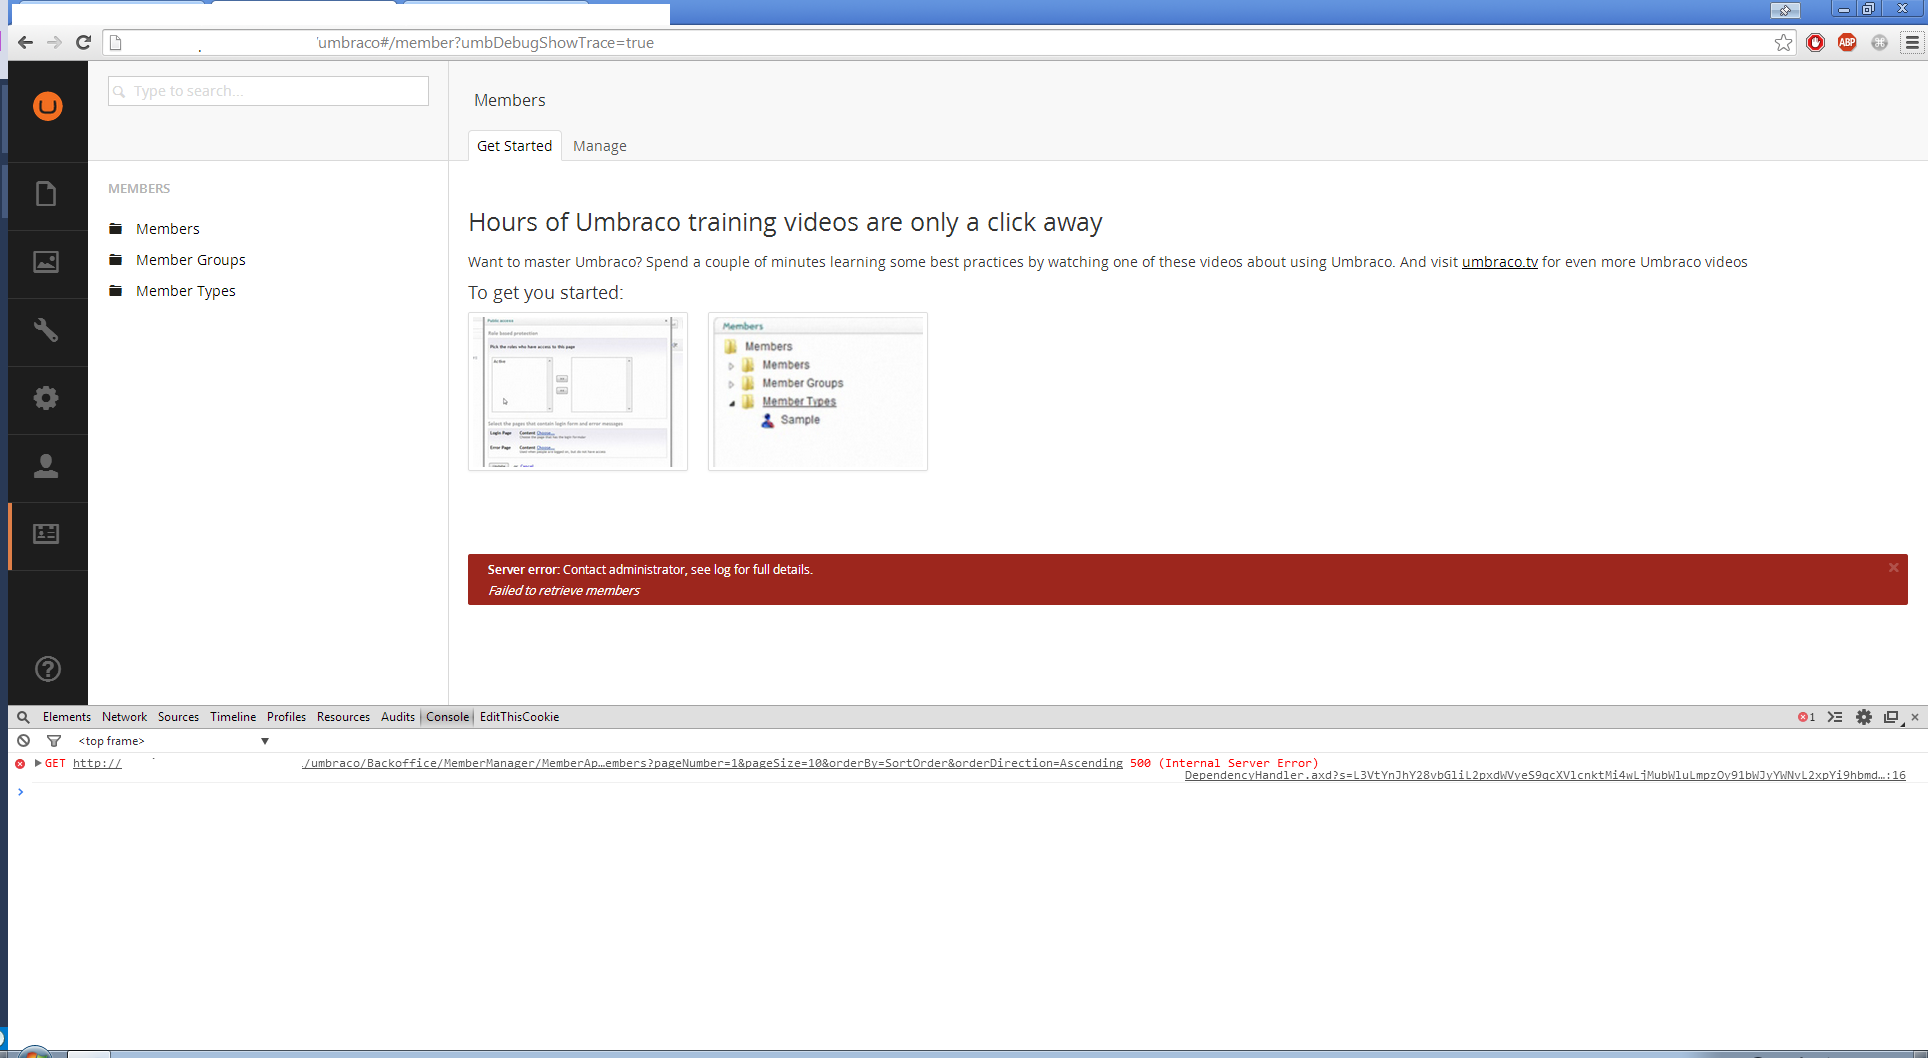Bookmark page with the star icon
Image resolution: width=1928 pixels, height=1058 pixels.
pos(1783,42)
